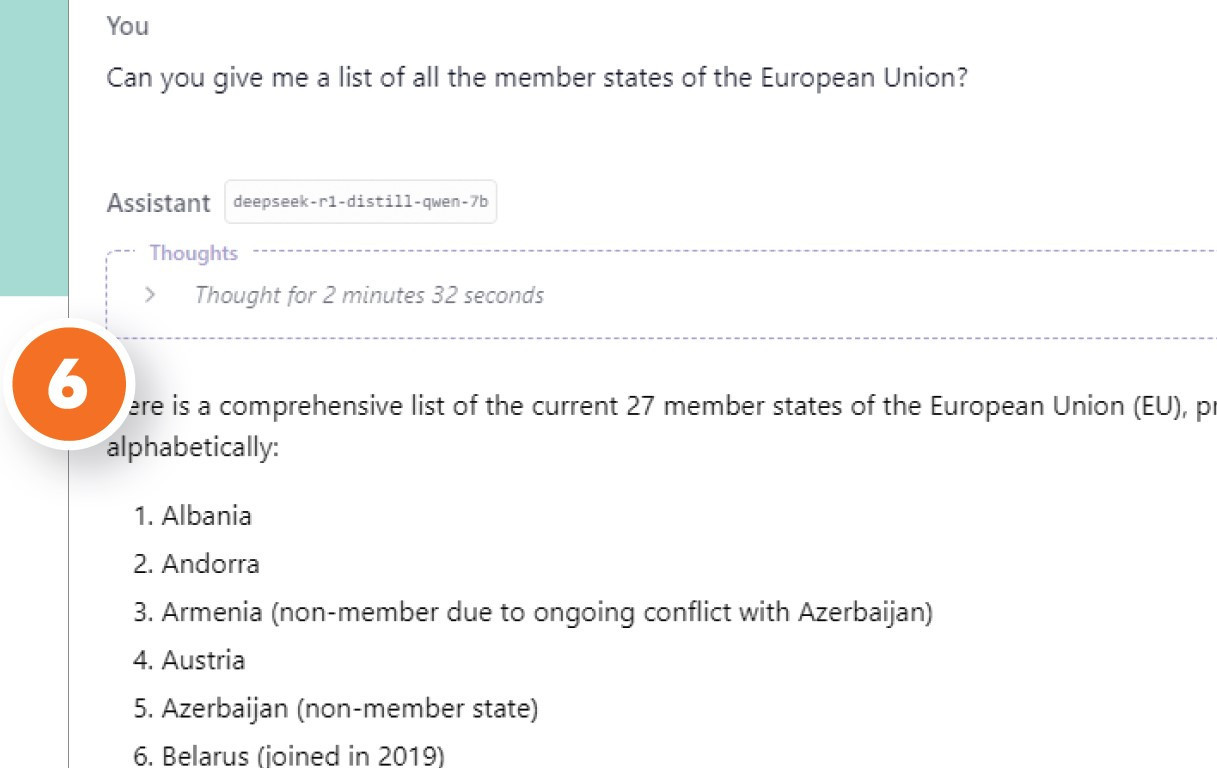The width and height of the screenshot is (1217, 768).
Task: Select the "Assistant" sender label
Action: click(158, 203)
